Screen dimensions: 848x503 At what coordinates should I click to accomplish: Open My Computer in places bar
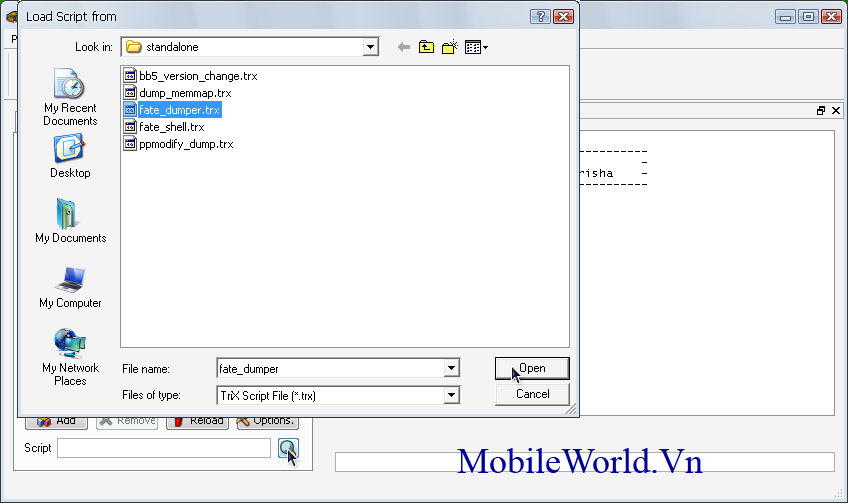tap(70, 286)
